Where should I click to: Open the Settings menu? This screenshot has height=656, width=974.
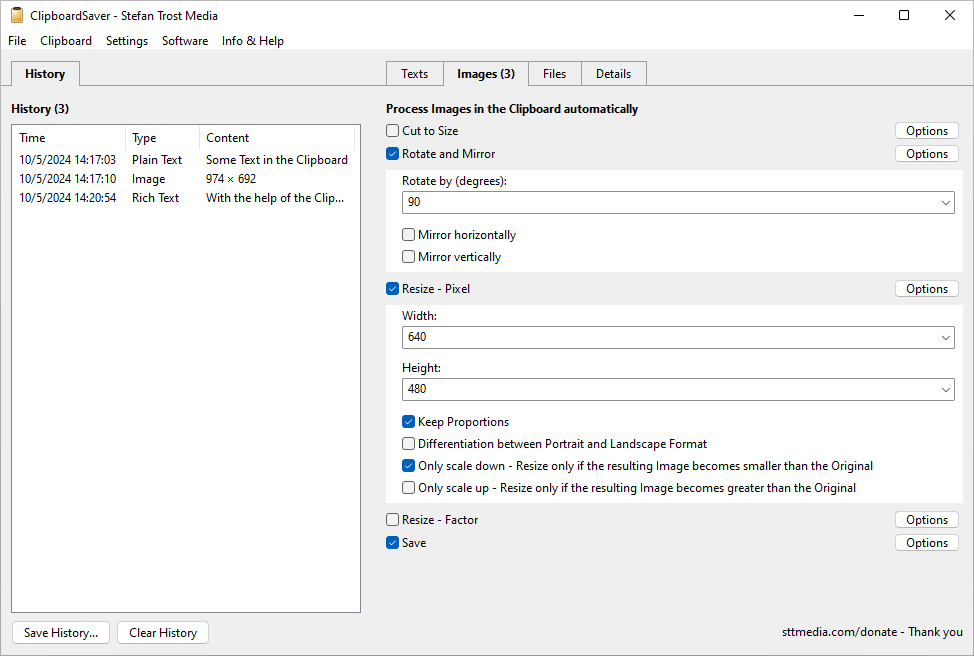click(127, 41)
